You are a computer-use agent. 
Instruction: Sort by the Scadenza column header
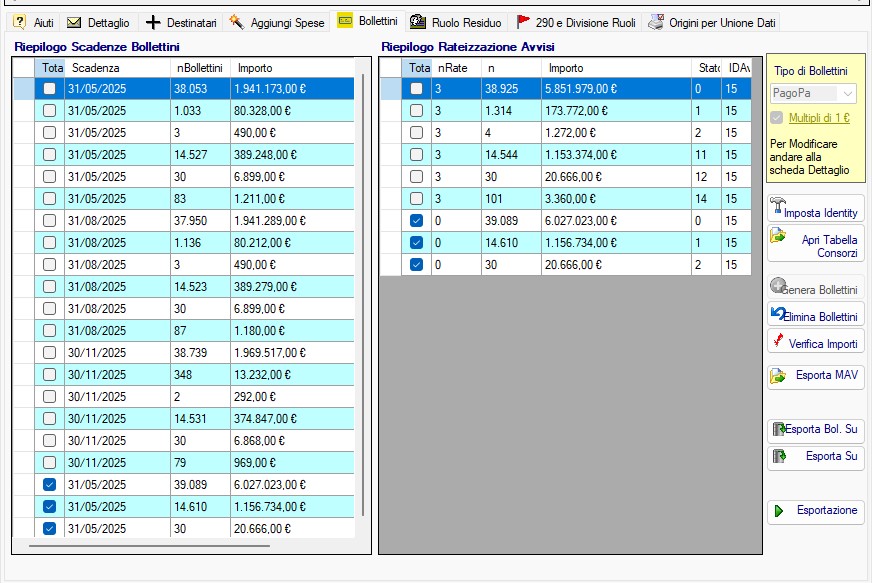(117, 67)
